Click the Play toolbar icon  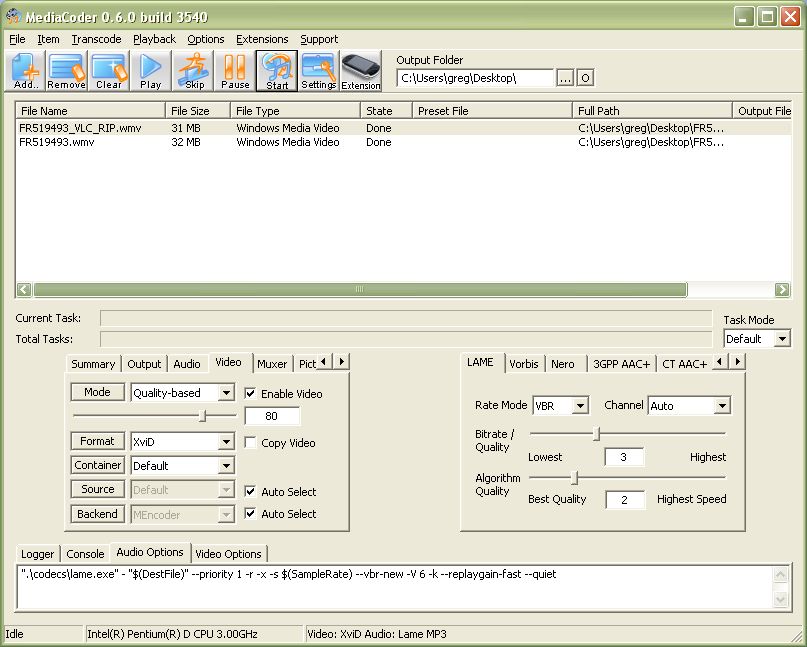coord(150,71)
